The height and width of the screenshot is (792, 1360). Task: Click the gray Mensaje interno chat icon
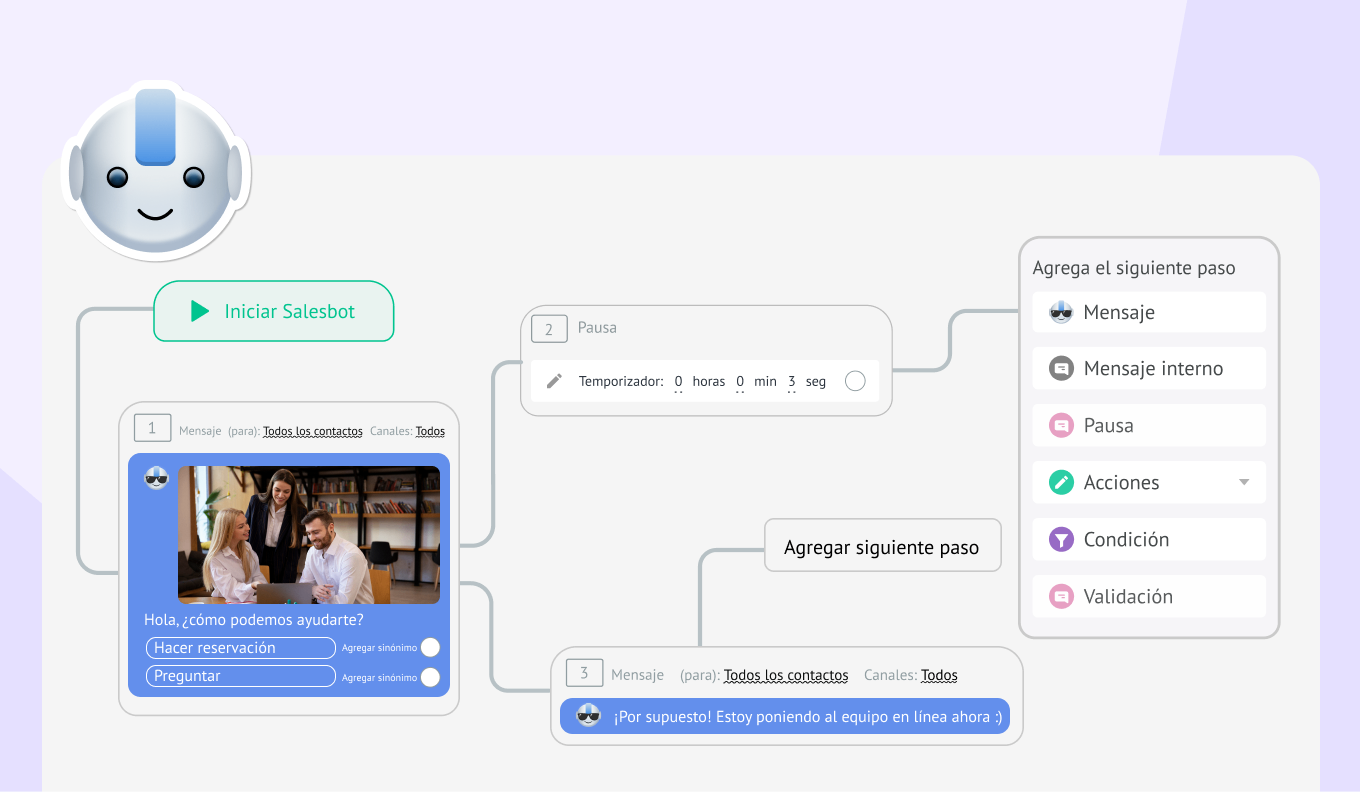[1061, 369]
